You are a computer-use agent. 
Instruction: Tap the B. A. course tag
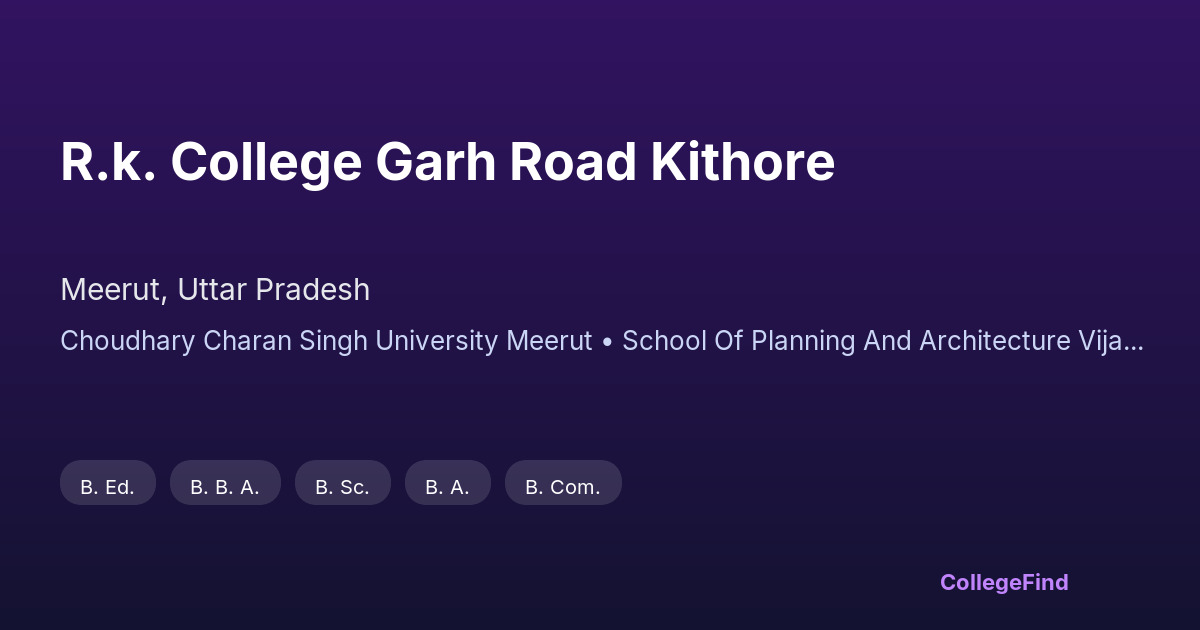click(x=447, y=487)
